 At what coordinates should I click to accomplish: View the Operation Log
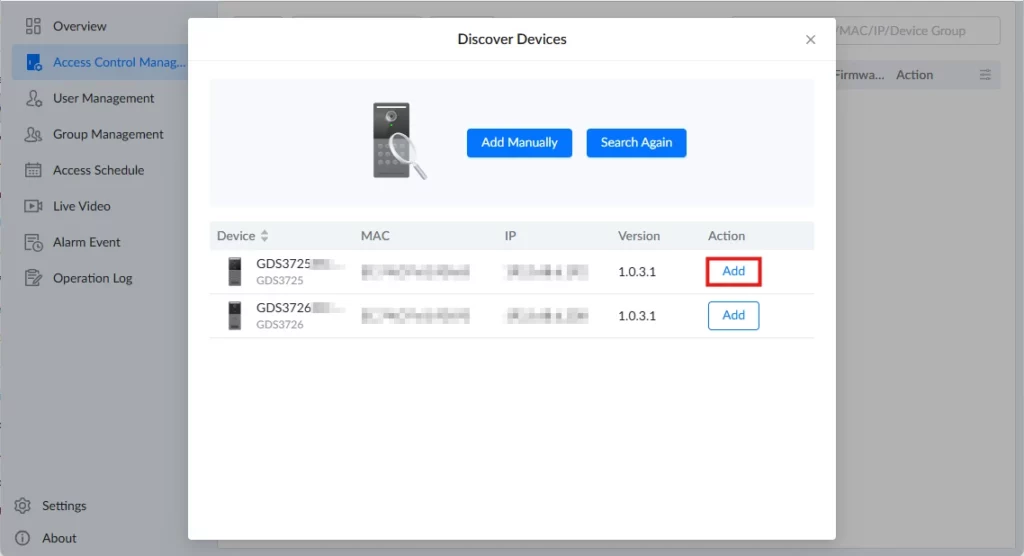(x=92, y=278)
